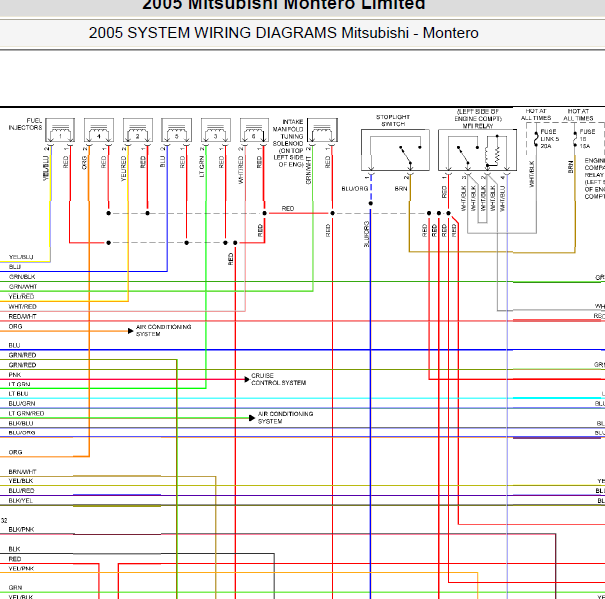The height and width of the screenshot is (599, 605).
Task: Click the FUSE 18 15A symbol
Action: tap(575, 139)
